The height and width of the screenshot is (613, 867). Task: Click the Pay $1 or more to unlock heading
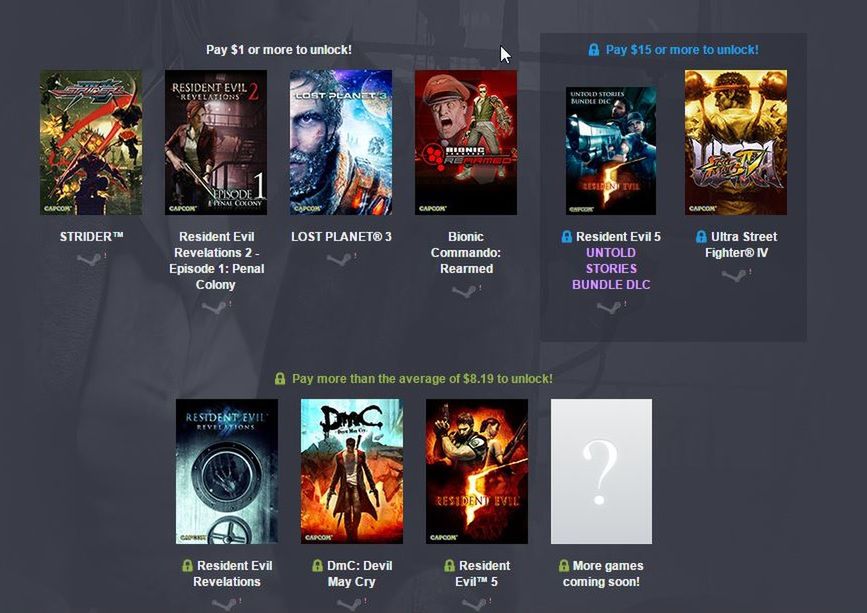pos(279,50)
